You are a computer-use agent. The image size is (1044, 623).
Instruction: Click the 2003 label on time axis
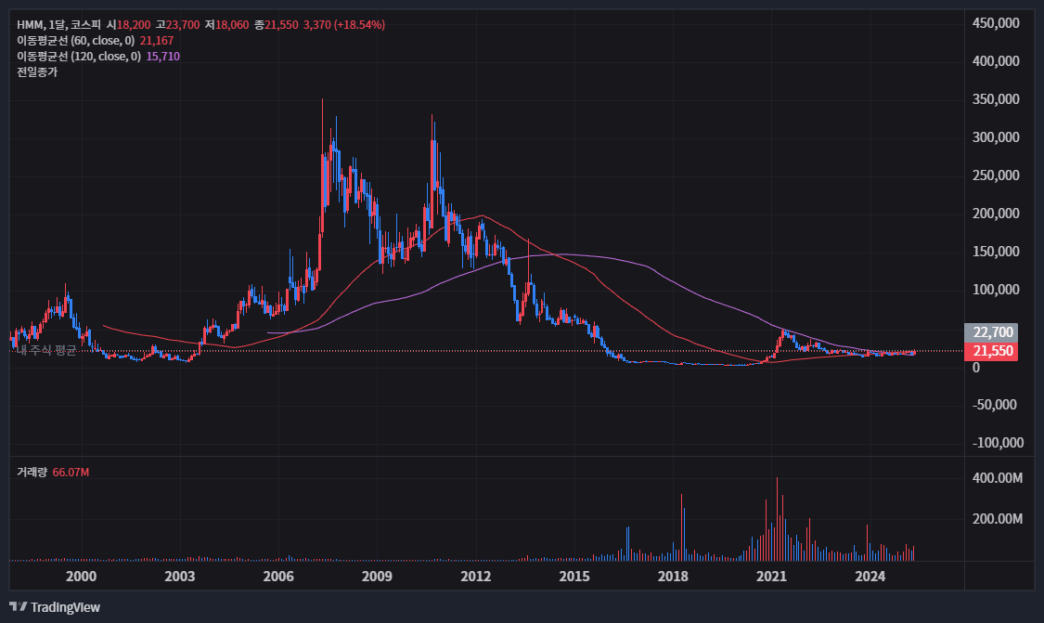click(x=180, y=576)
